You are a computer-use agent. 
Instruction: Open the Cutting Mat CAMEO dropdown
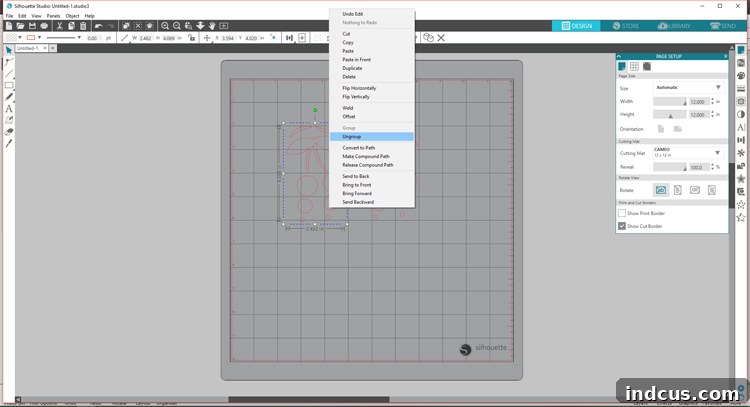click(688, 153)
